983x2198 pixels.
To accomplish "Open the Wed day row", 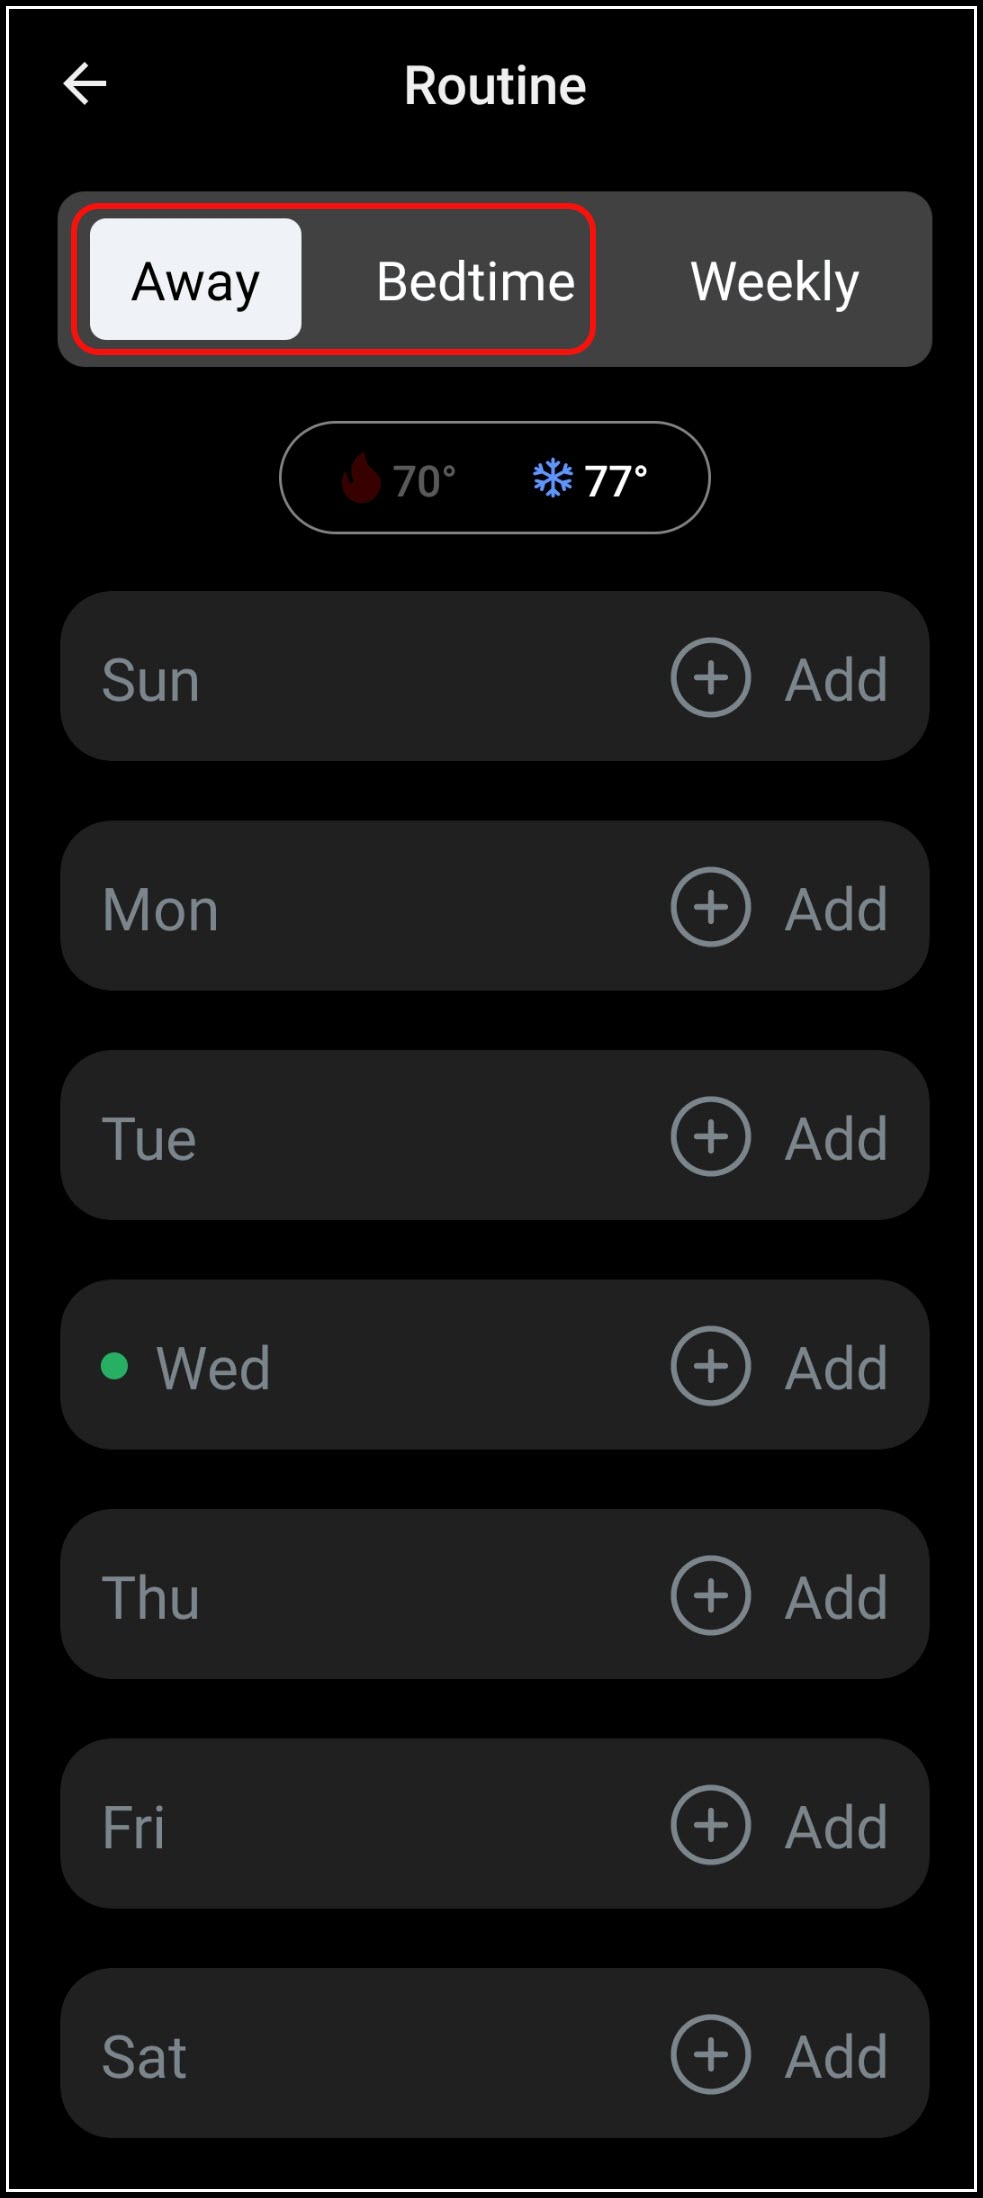I will tap(495, 1365).
